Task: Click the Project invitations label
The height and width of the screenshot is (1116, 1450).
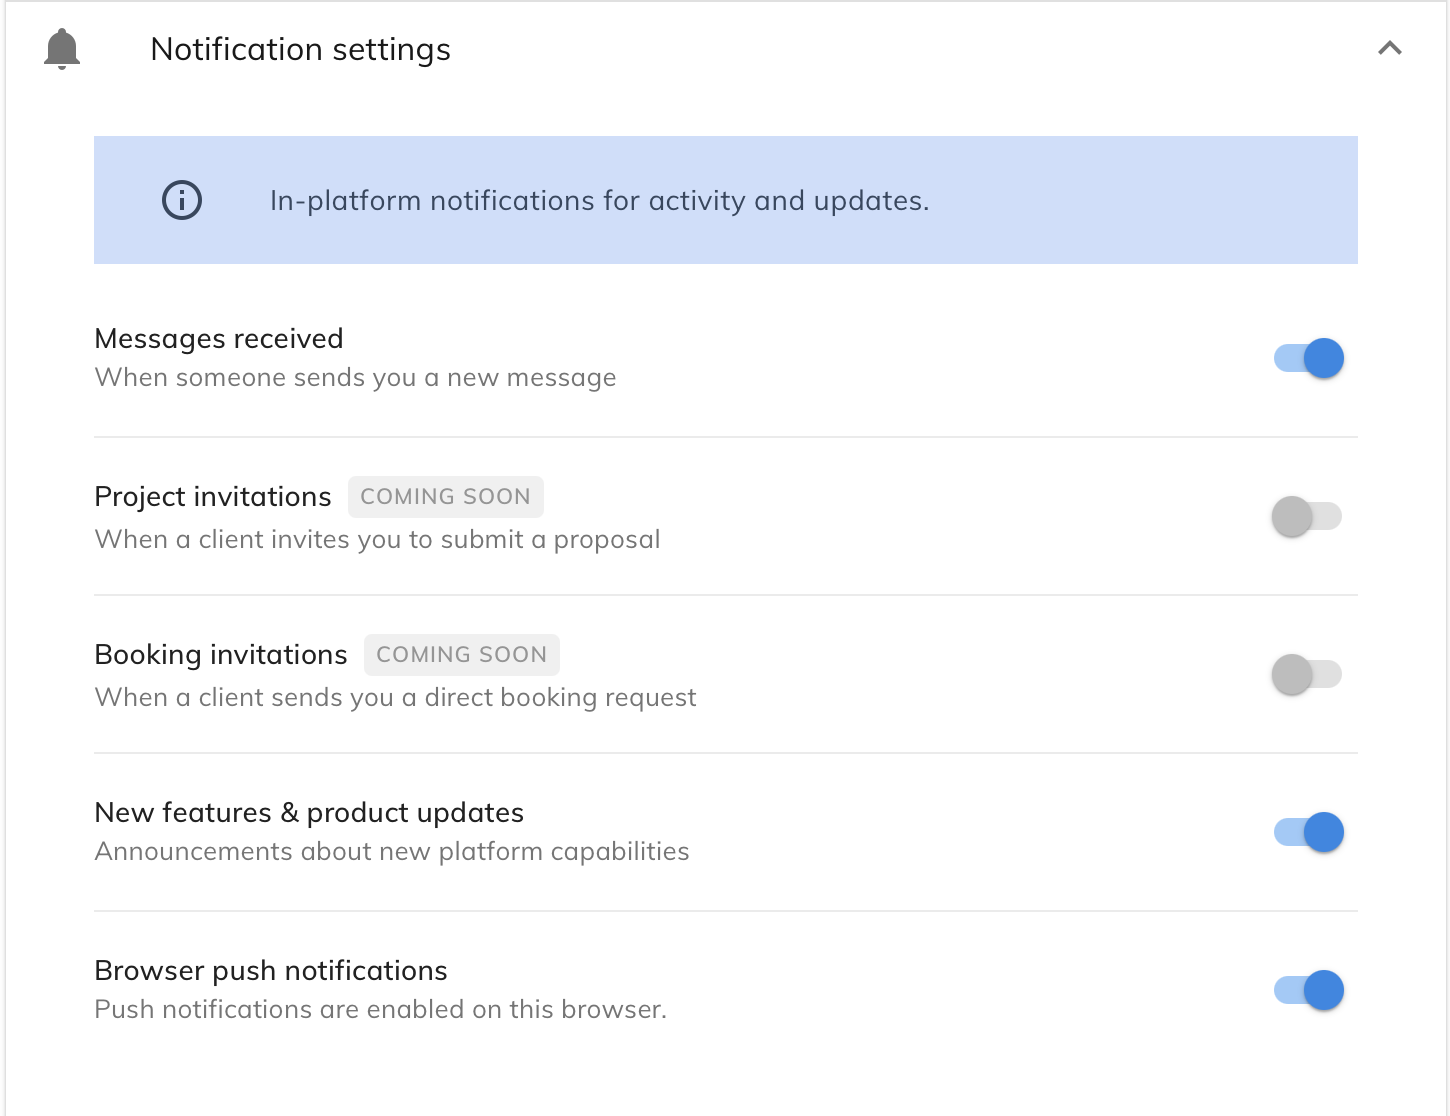Action: pyautogui.click(x=213, y=497)
